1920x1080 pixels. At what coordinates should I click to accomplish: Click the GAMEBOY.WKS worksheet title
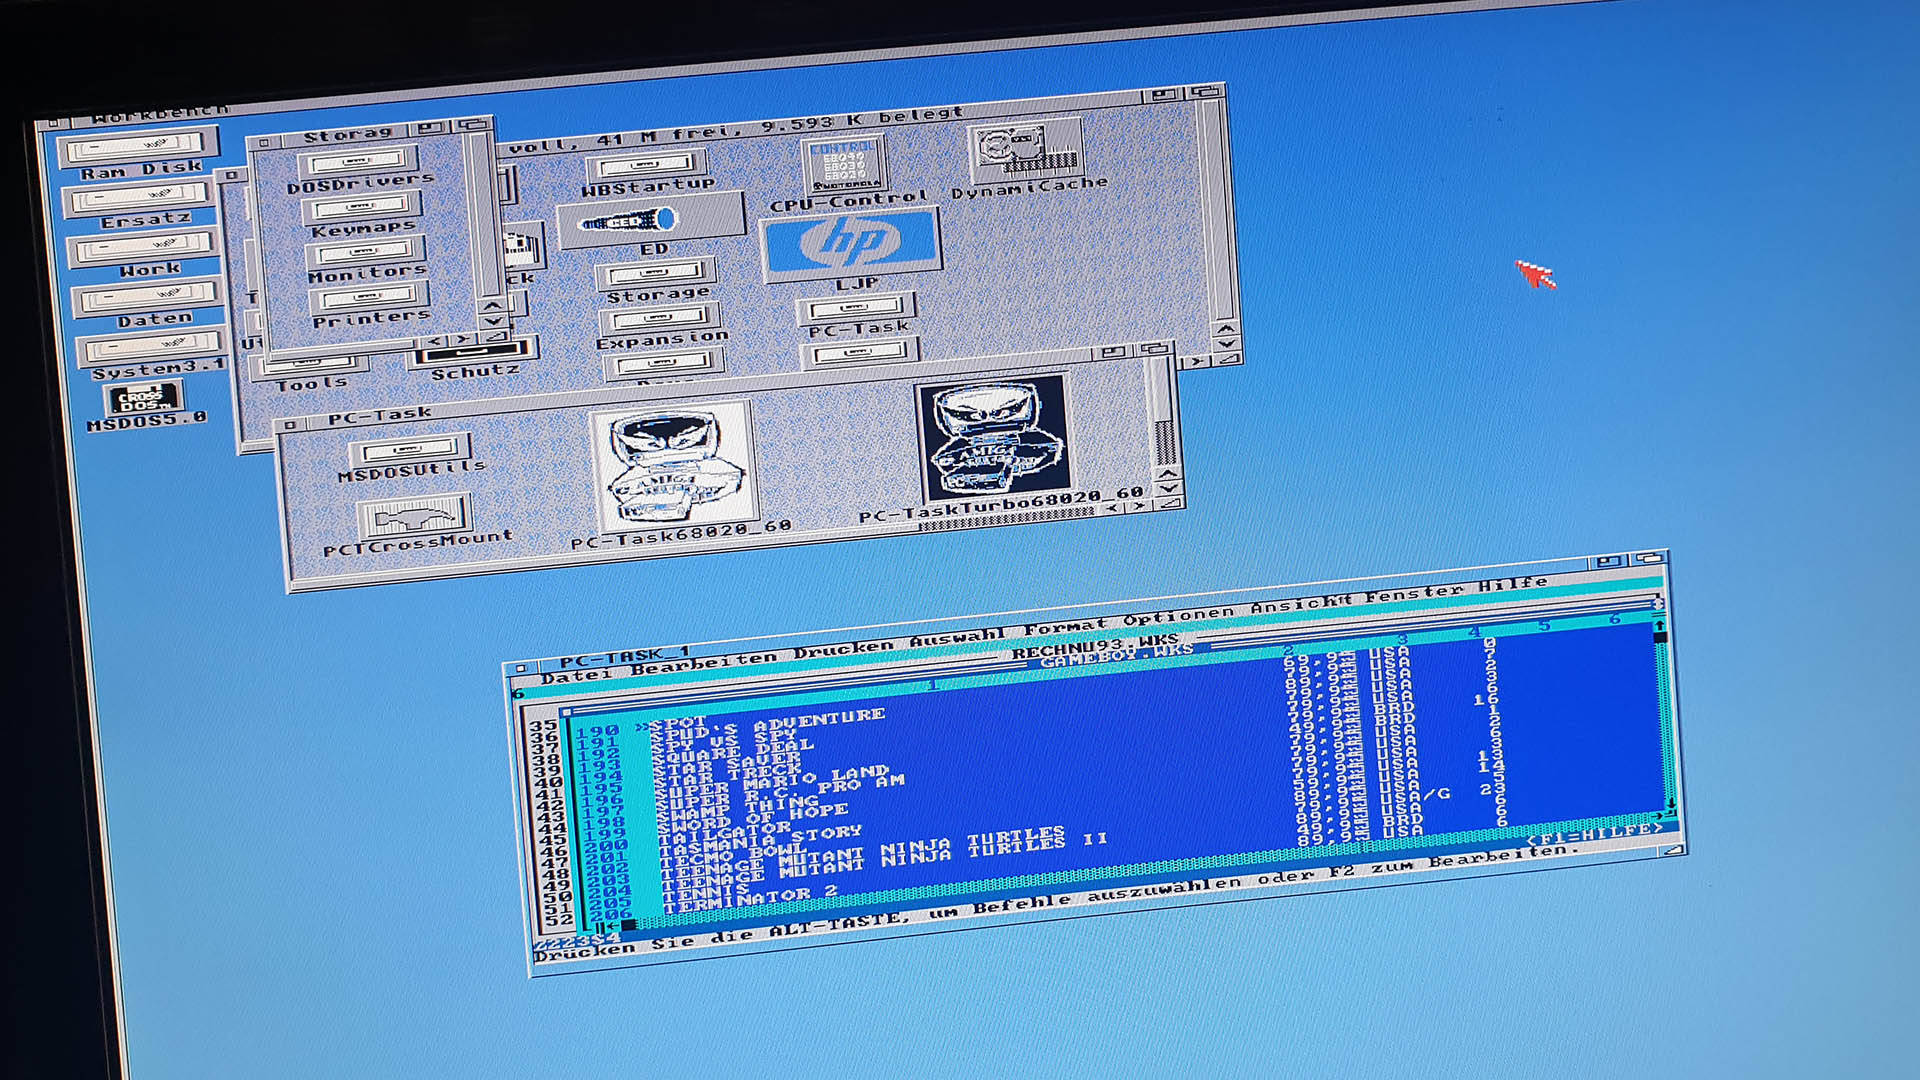(1116, 657)
